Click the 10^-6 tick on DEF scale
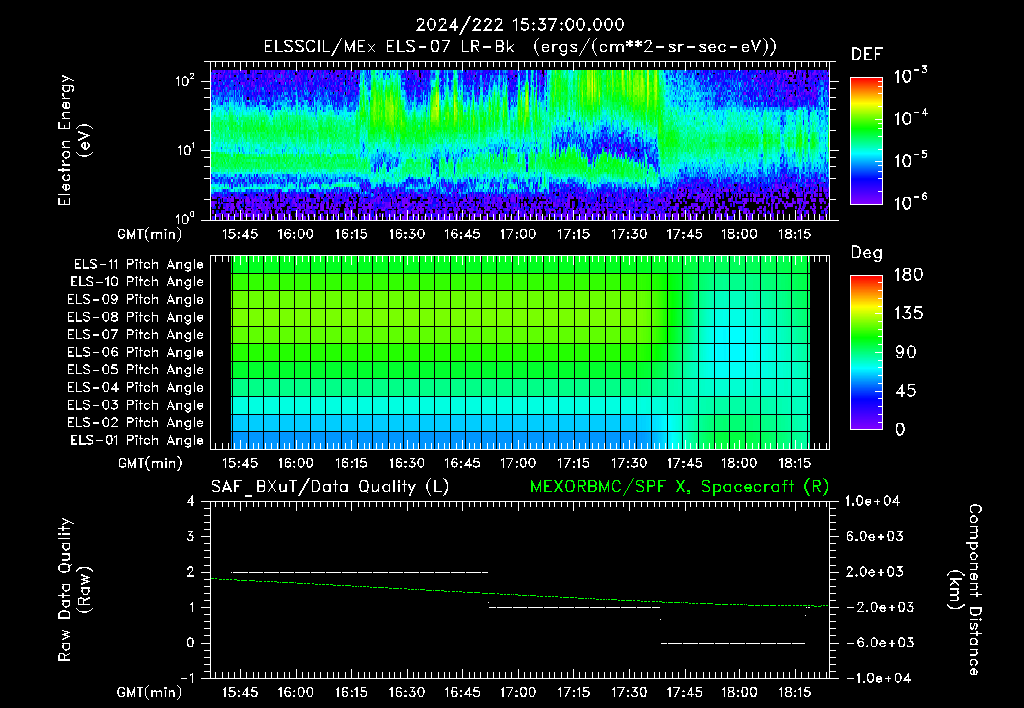The height and width of the screenshot is (708, 1024). pyautogui.click(x=911, y=202)
